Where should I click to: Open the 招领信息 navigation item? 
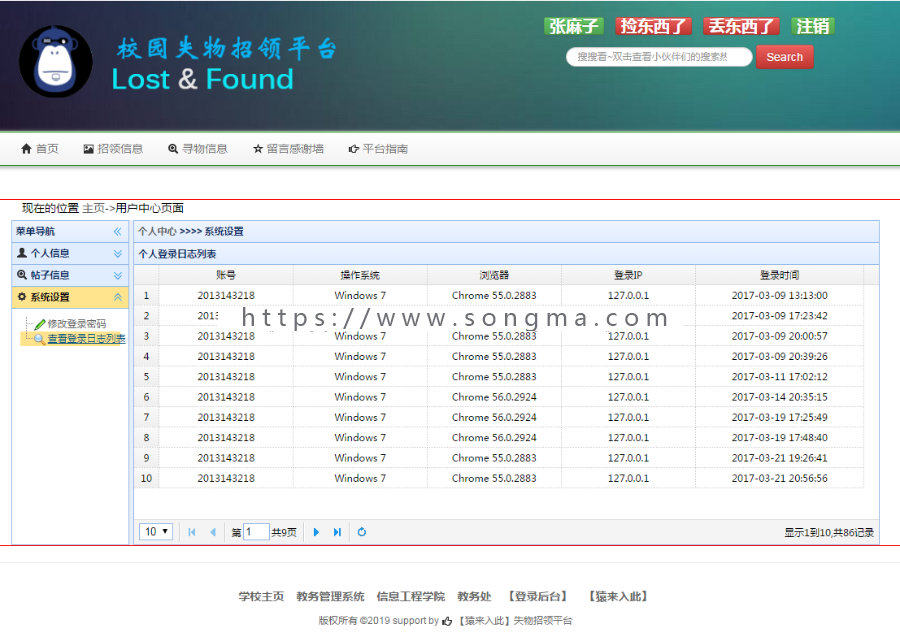click(113, 149)
